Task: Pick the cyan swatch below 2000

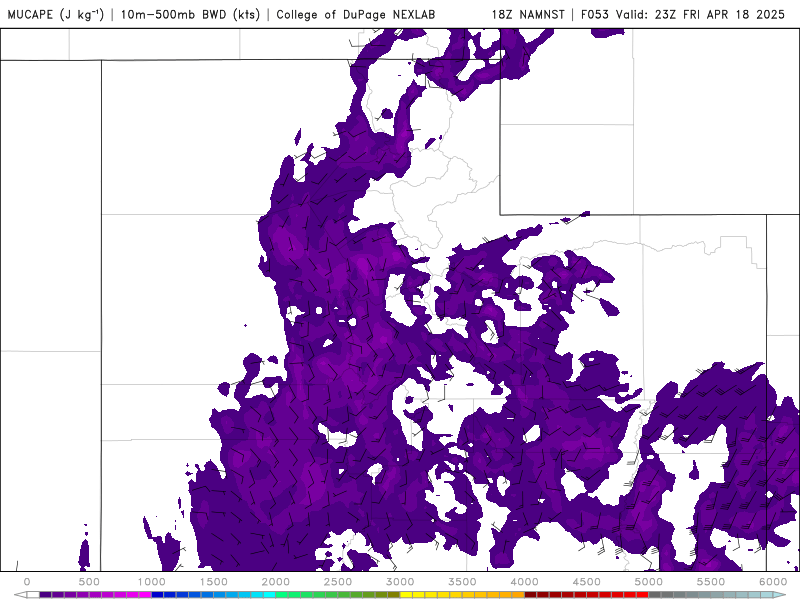Action: [x=269, y=595]
